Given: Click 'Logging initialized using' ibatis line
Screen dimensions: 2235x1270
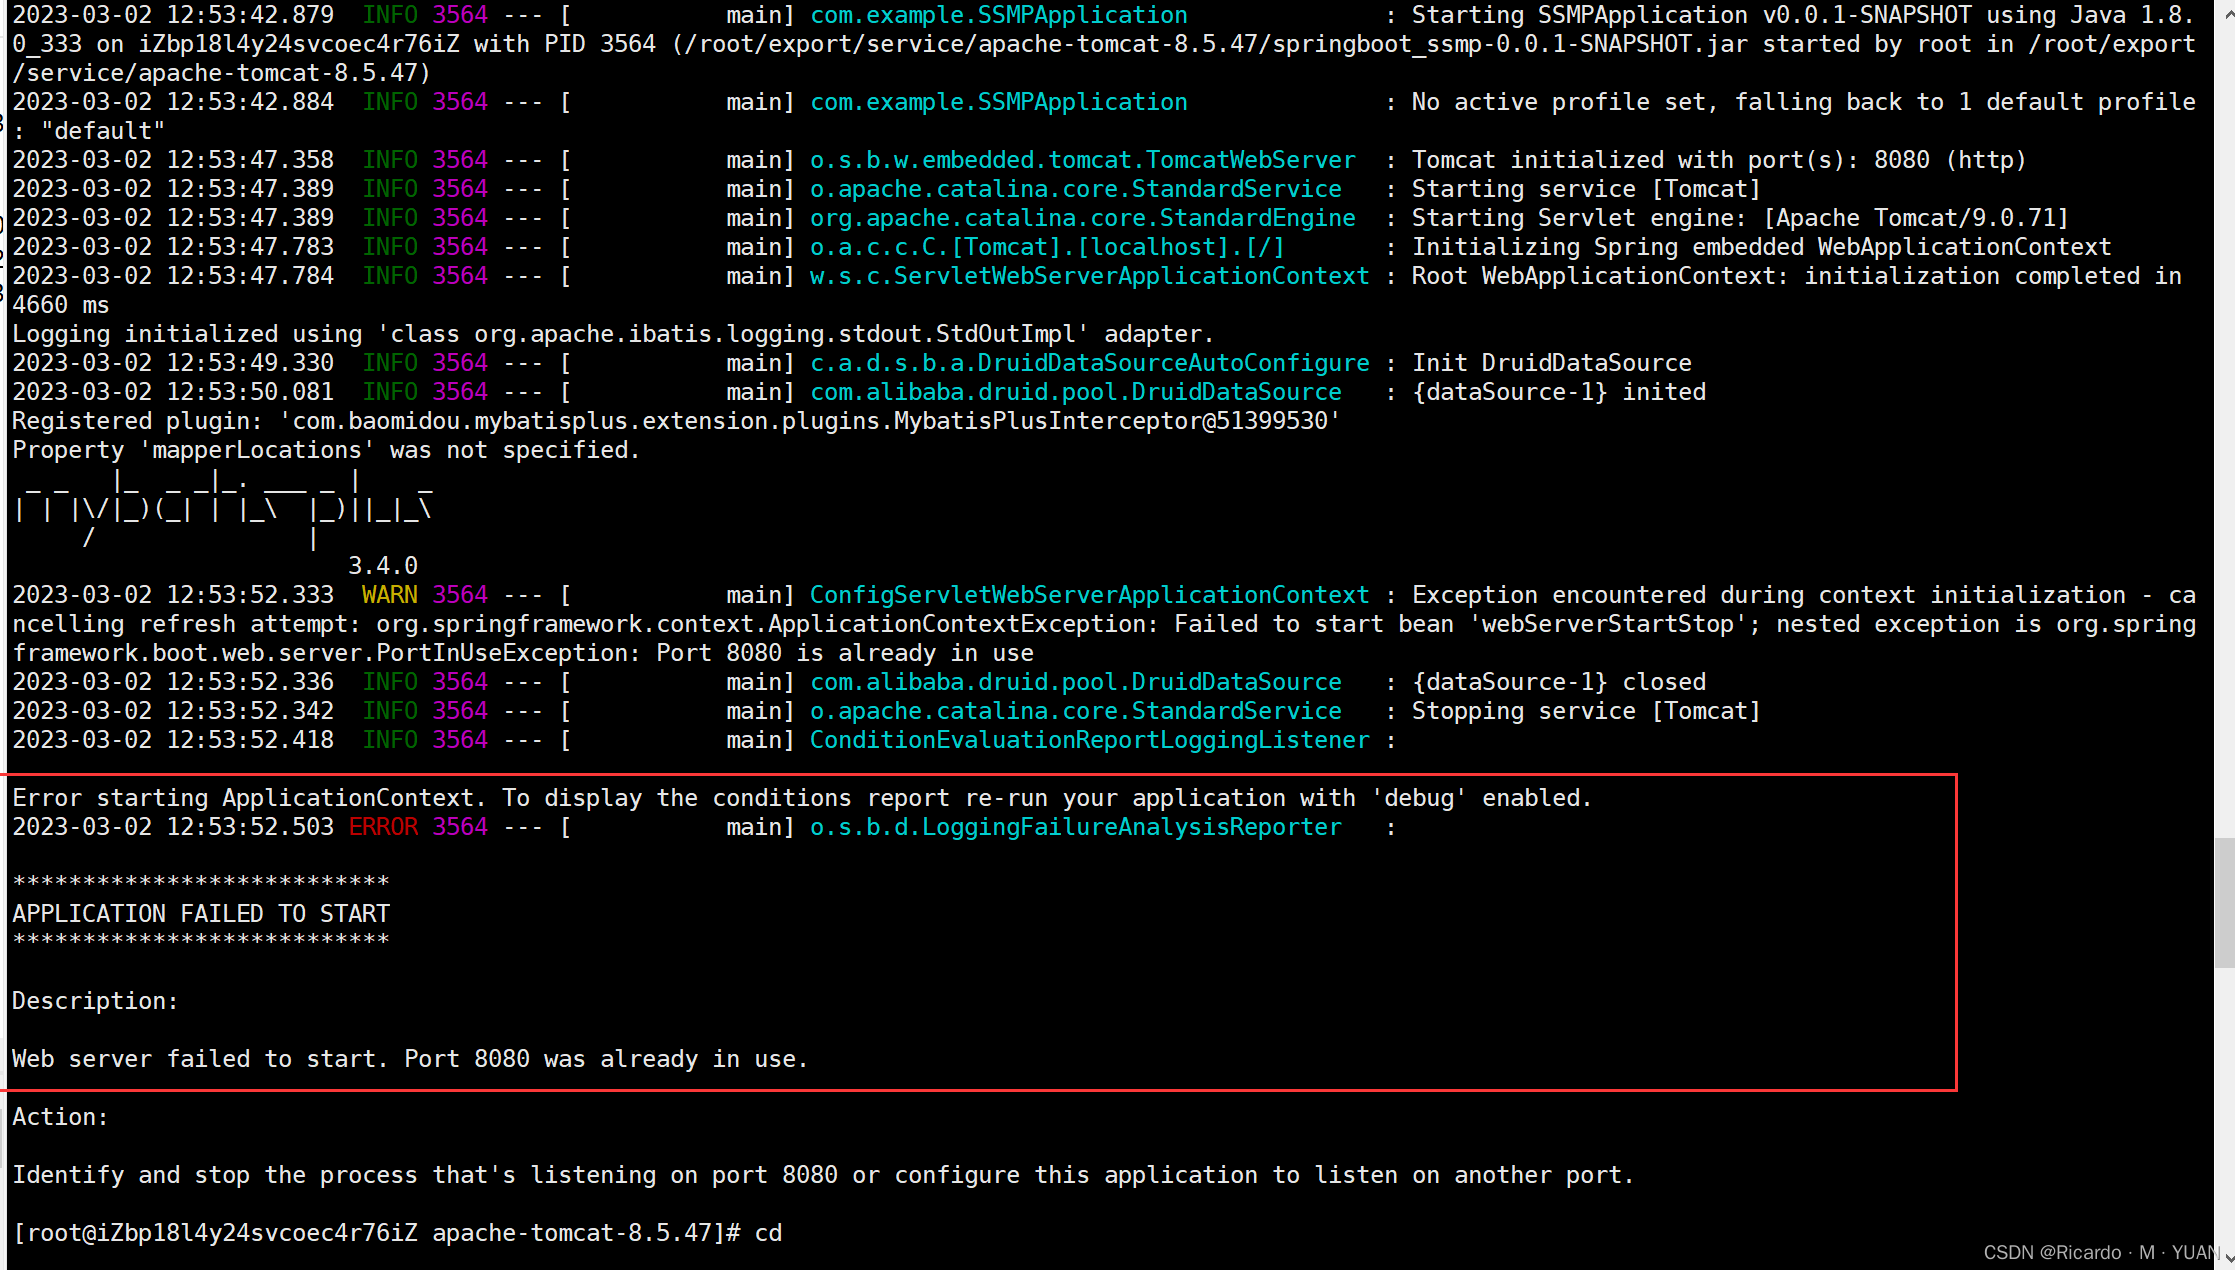Looking at the screenshot, I should coord(613,334).
